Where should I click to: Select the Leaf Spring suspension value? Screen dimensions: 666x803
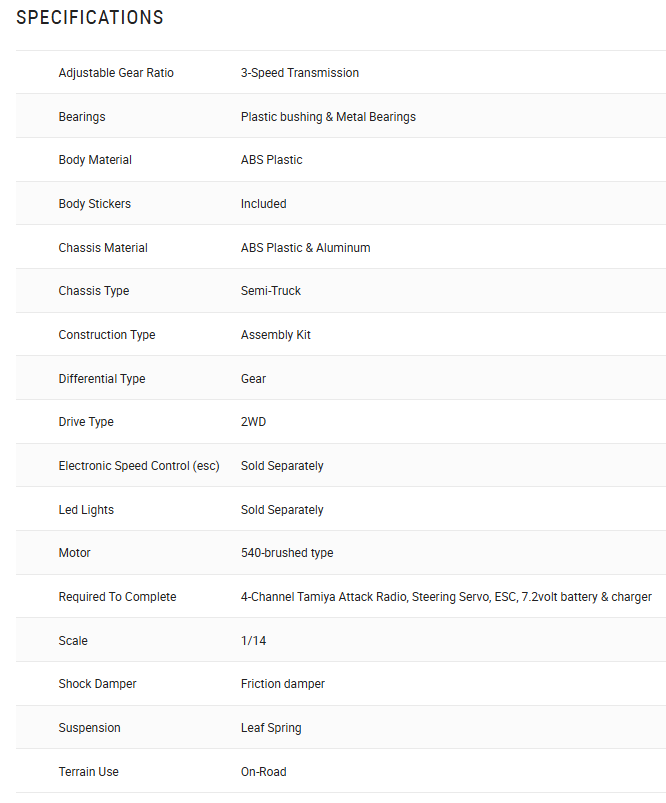[x=271, y=728]
